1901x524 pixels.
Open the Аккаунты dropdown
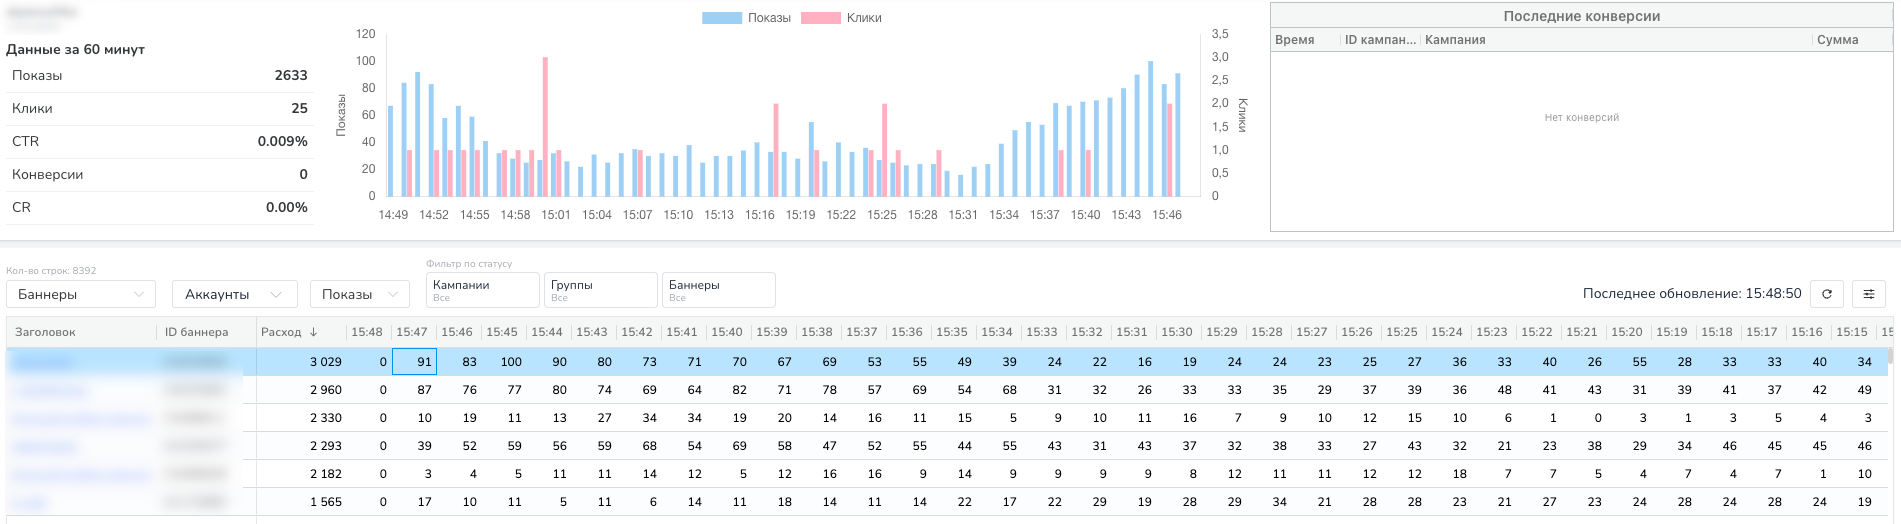[235, 294]
